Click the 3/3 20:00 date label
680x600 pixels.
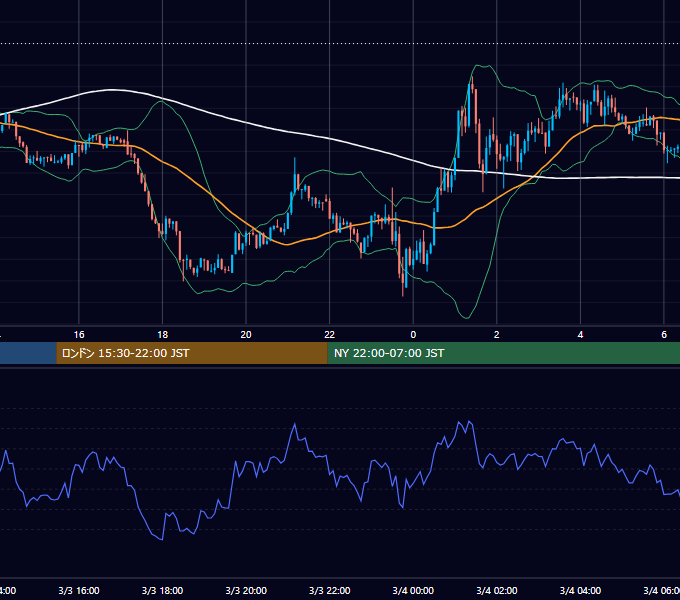(246, 590)
